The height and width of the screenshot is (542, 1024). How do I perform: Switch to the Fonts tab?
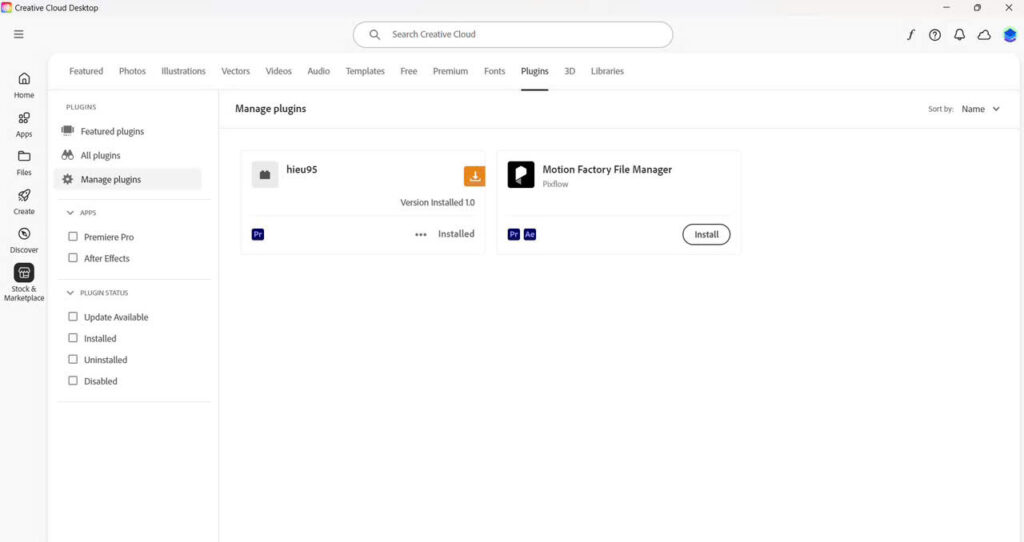[x=494, y=71]
